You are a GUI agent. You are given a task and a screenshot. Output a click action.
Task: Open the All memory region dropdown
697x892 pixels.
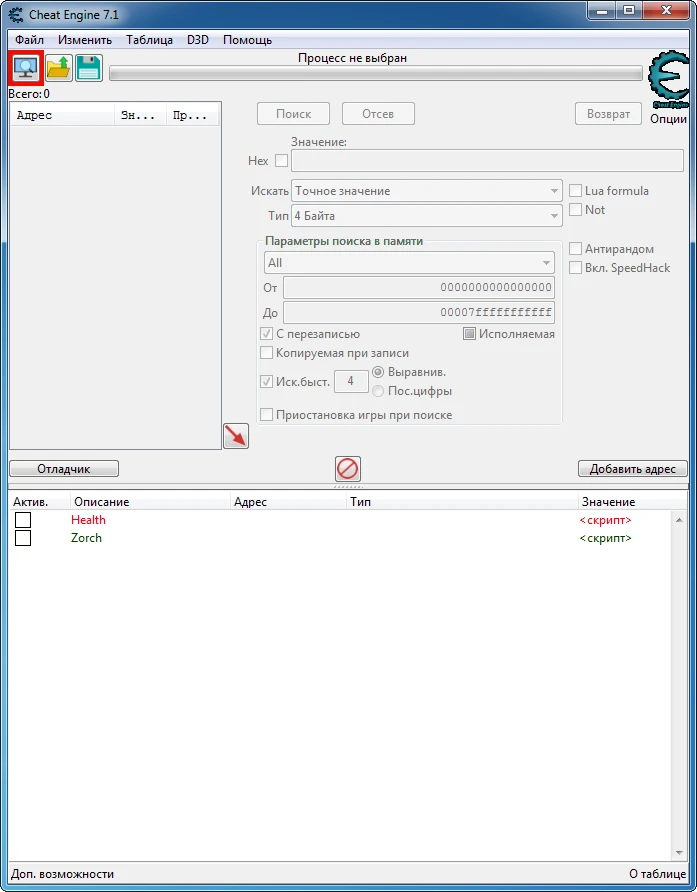coord(409,263)
